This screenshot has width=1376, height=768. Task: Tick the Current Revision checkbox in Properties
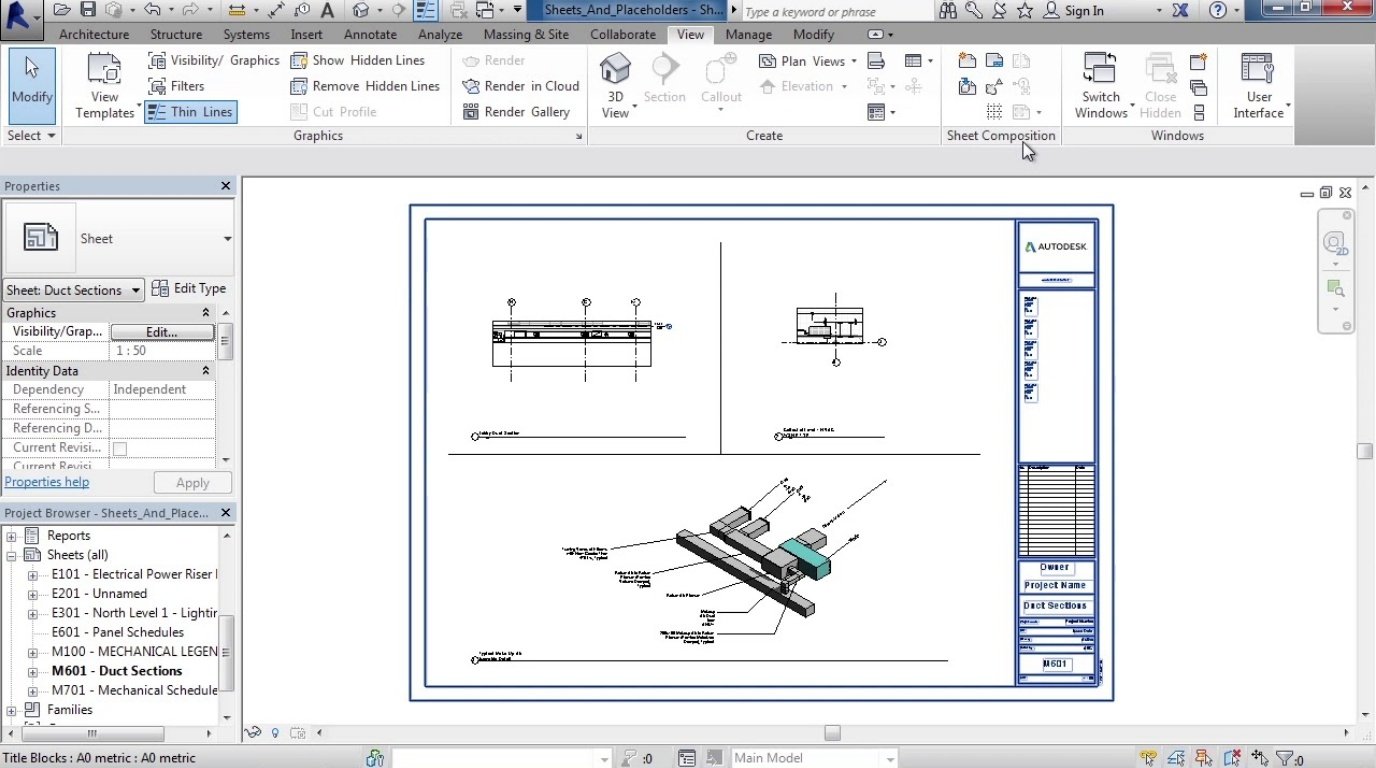click(x=120, y=449)
